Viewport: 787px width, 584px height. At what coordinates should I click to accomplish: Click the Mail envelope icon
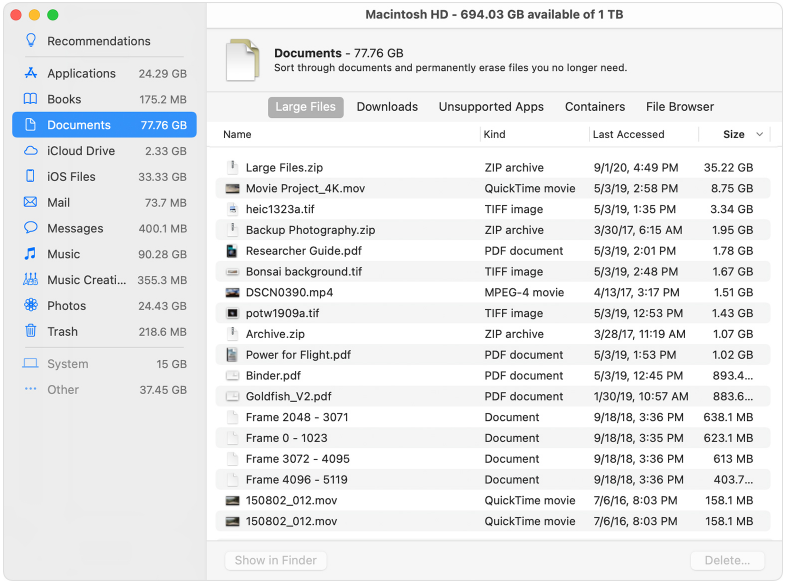(x=30, y=203)
